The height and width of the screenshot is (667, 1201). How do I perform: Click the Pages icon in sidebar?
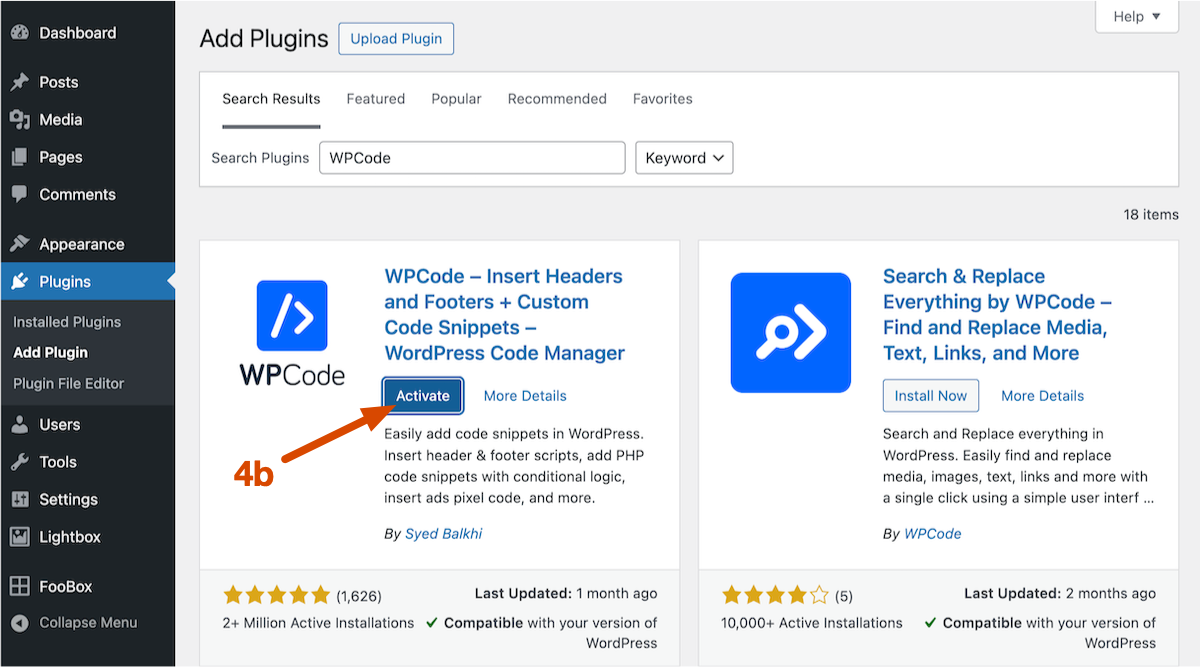[19, 157]
